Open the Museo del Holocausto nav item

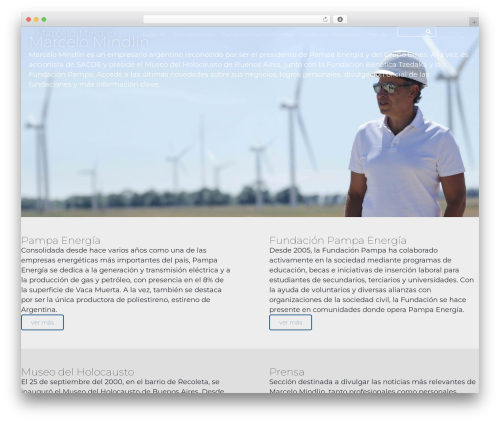click(330, 34)
